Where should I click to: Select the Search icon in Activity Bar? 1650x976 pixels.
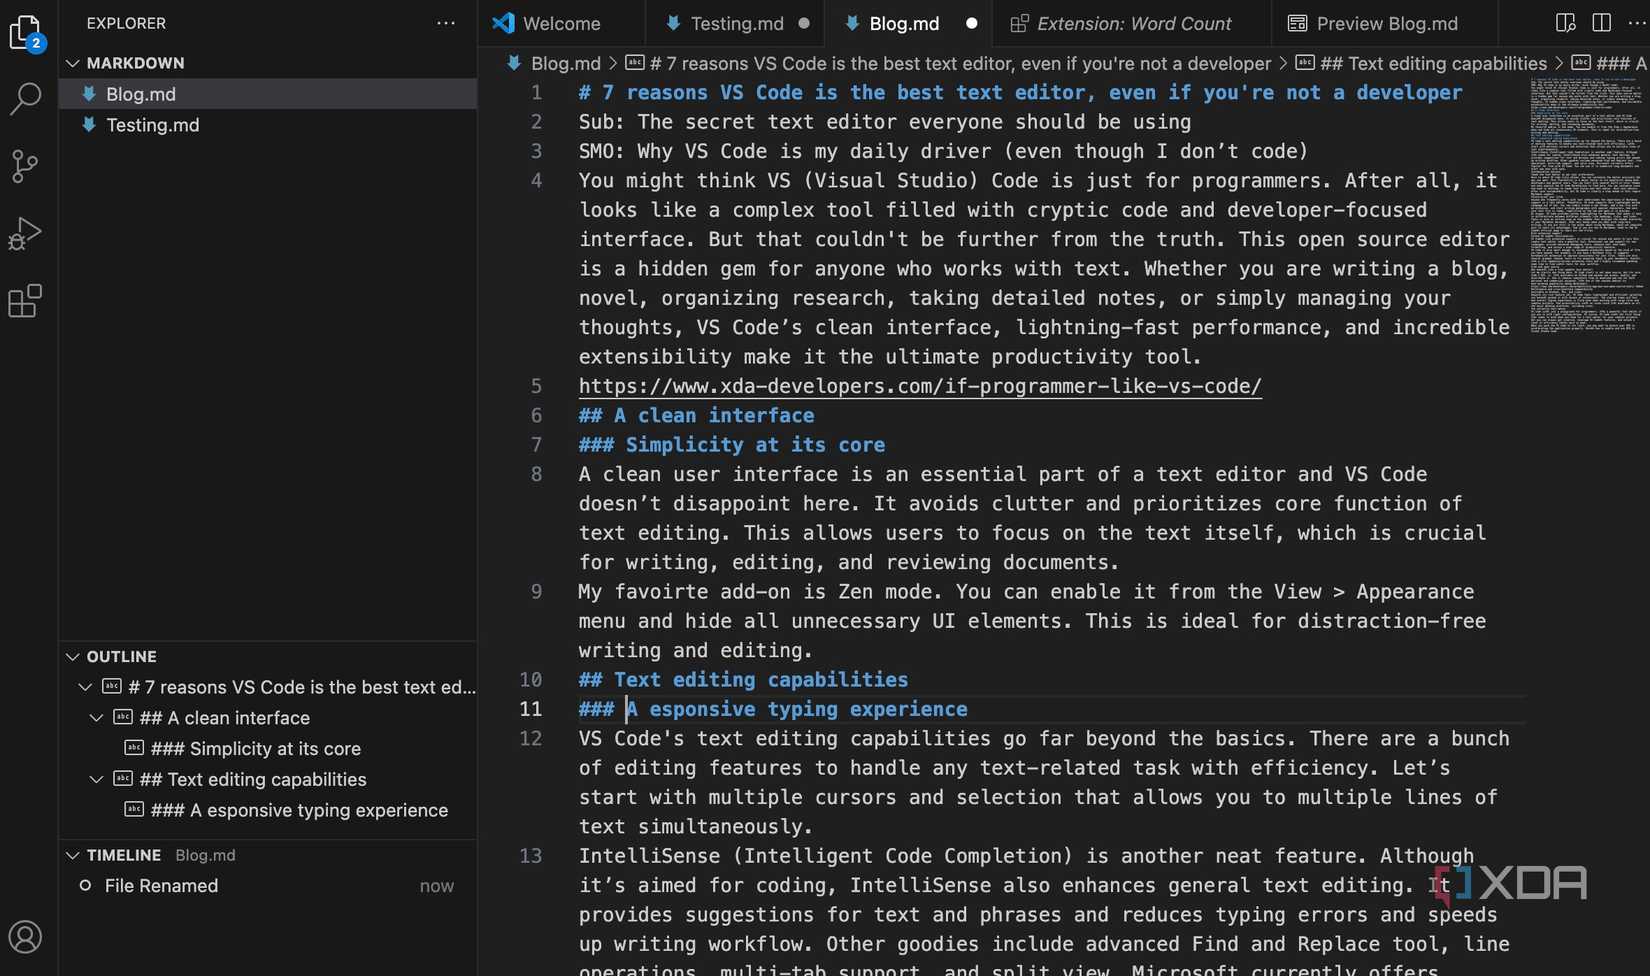[25, 99]
